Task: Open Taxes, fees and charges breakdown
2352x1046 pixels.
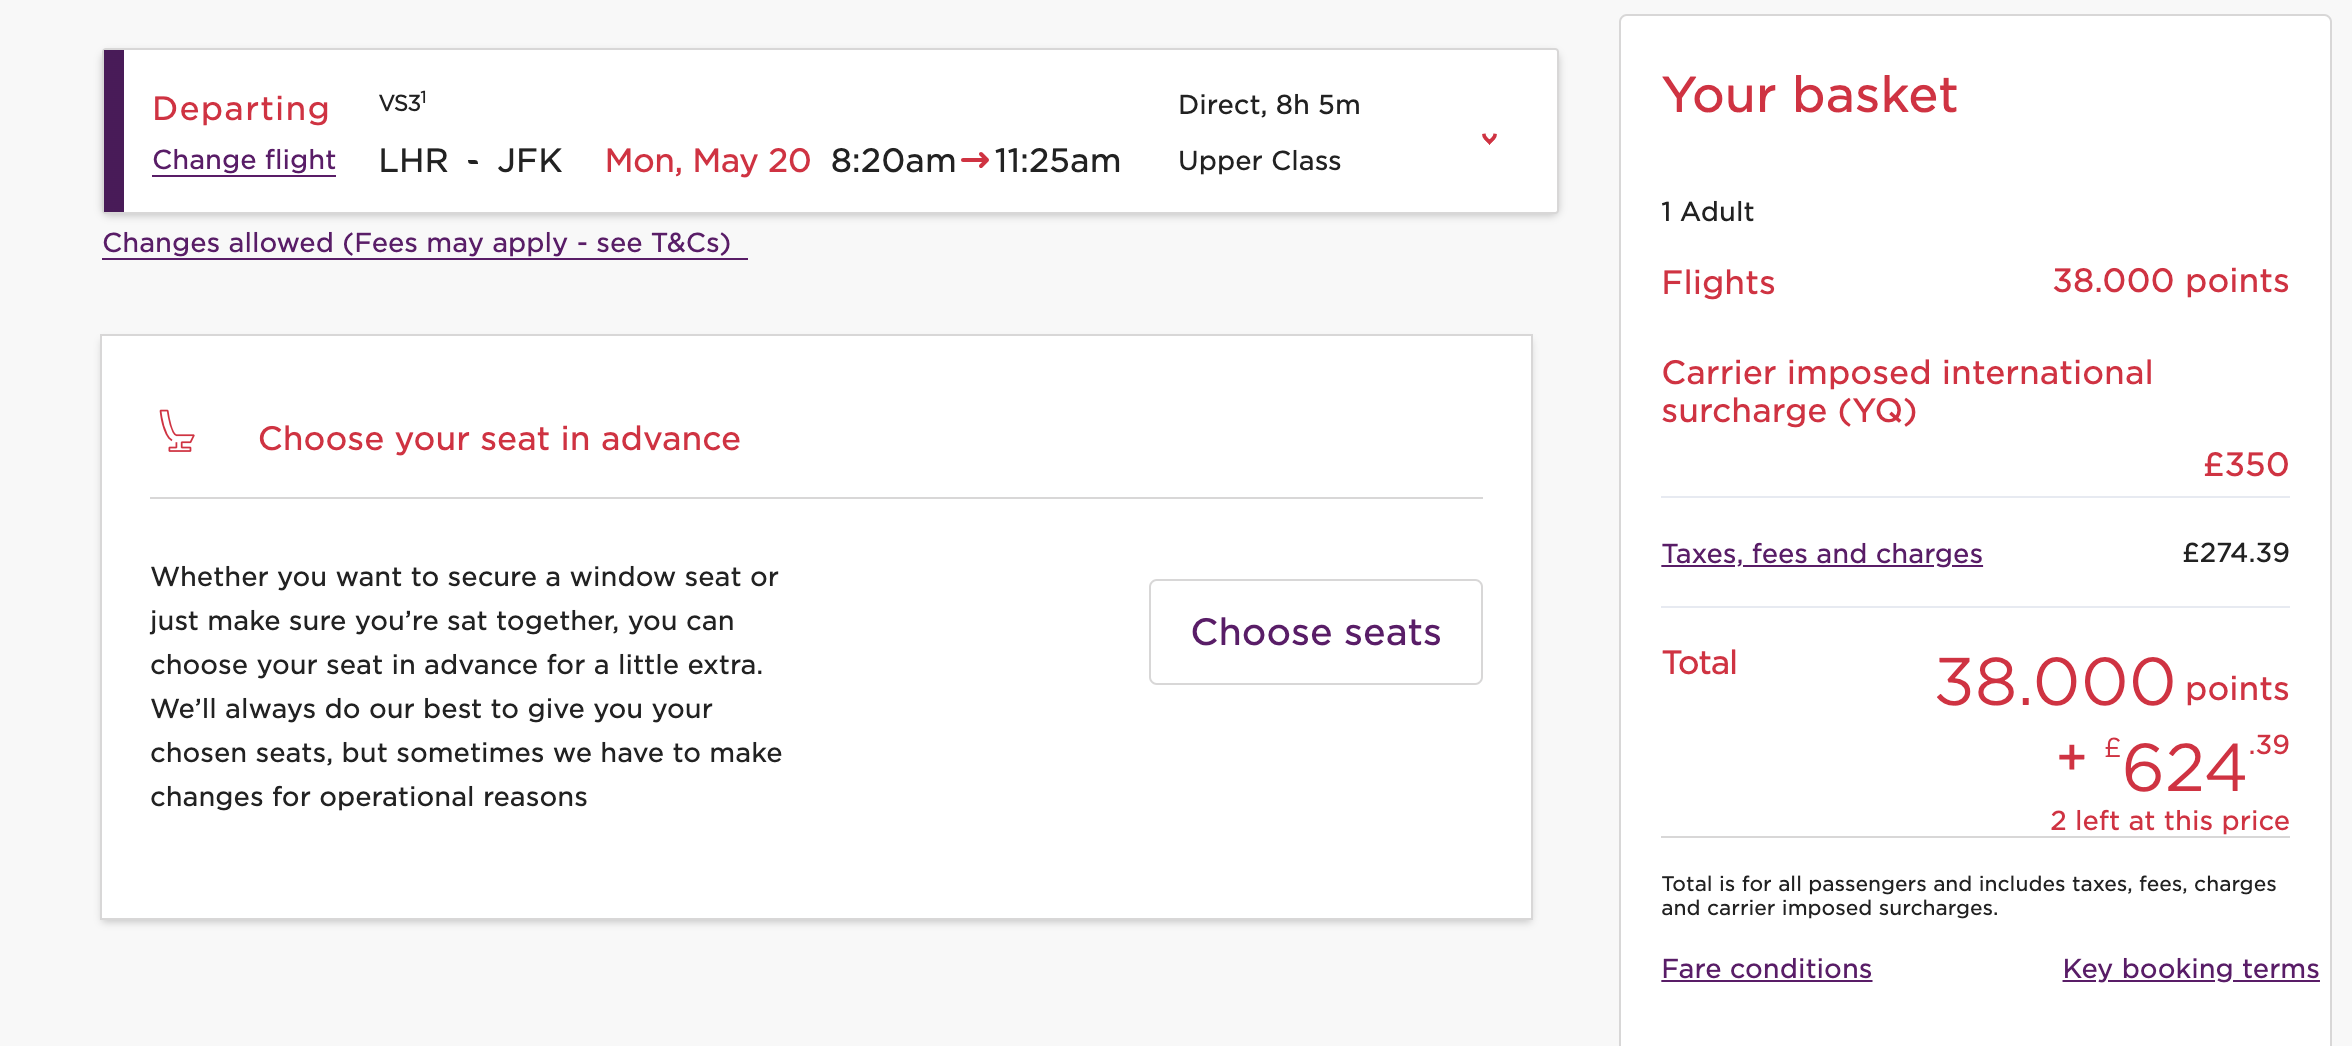Action: coord(1821,554)
